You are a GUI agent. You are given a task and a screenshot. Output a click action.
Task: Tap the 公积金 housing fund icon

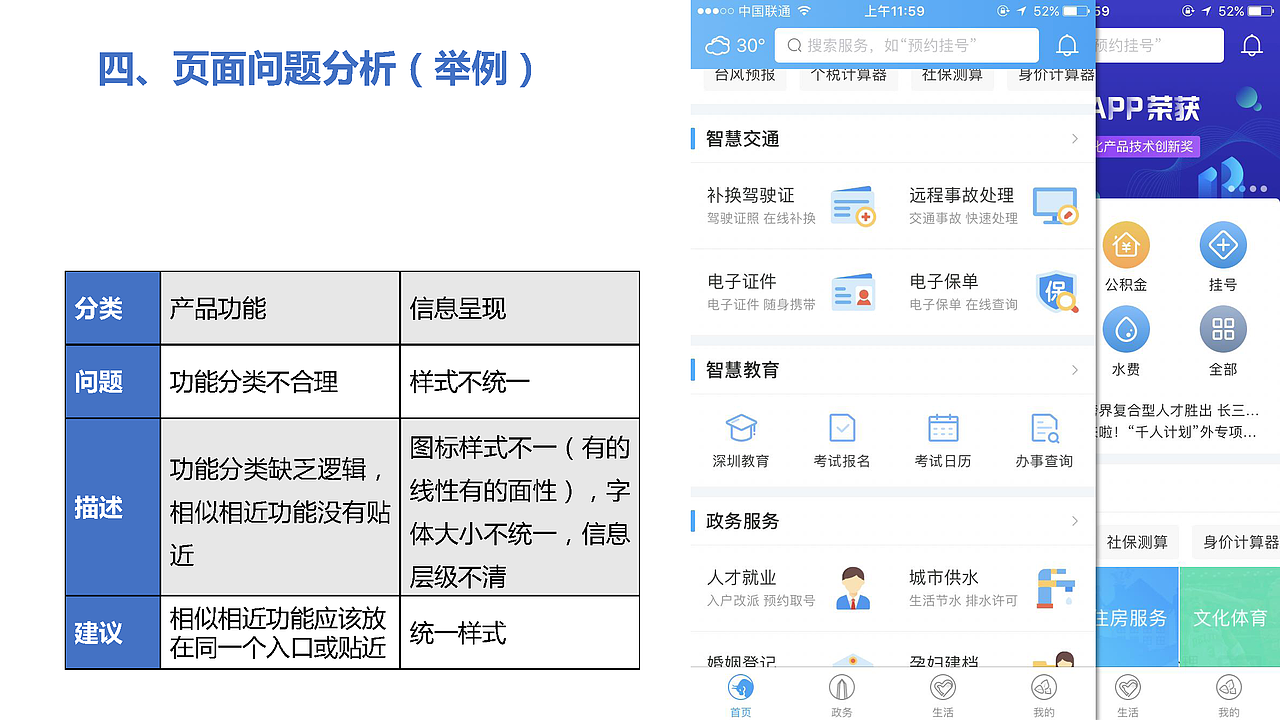pos(1126,247)
